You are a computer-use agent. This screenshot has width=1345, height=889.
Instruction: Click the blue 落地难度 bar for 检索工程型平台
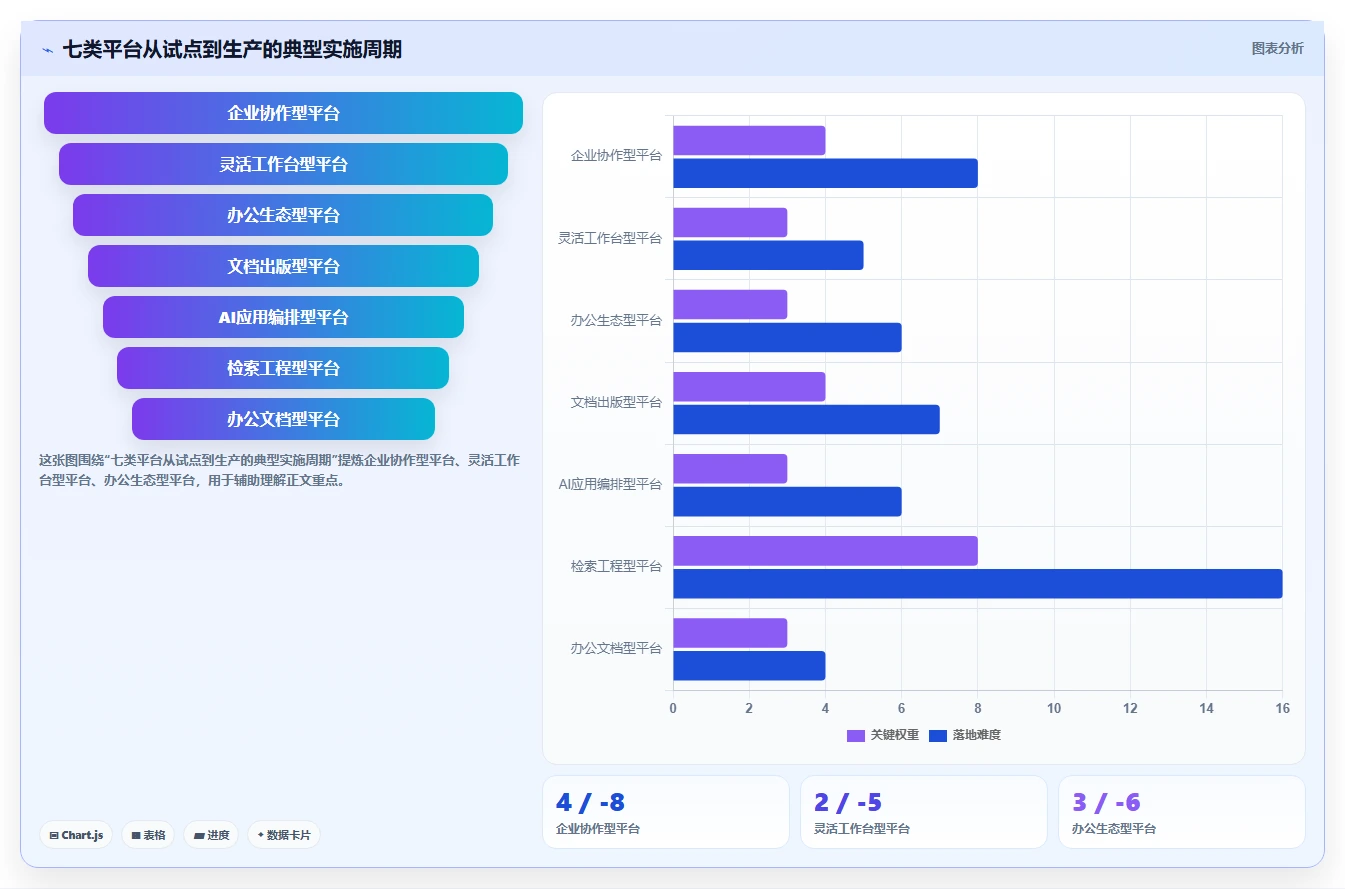tap(977, 584)
